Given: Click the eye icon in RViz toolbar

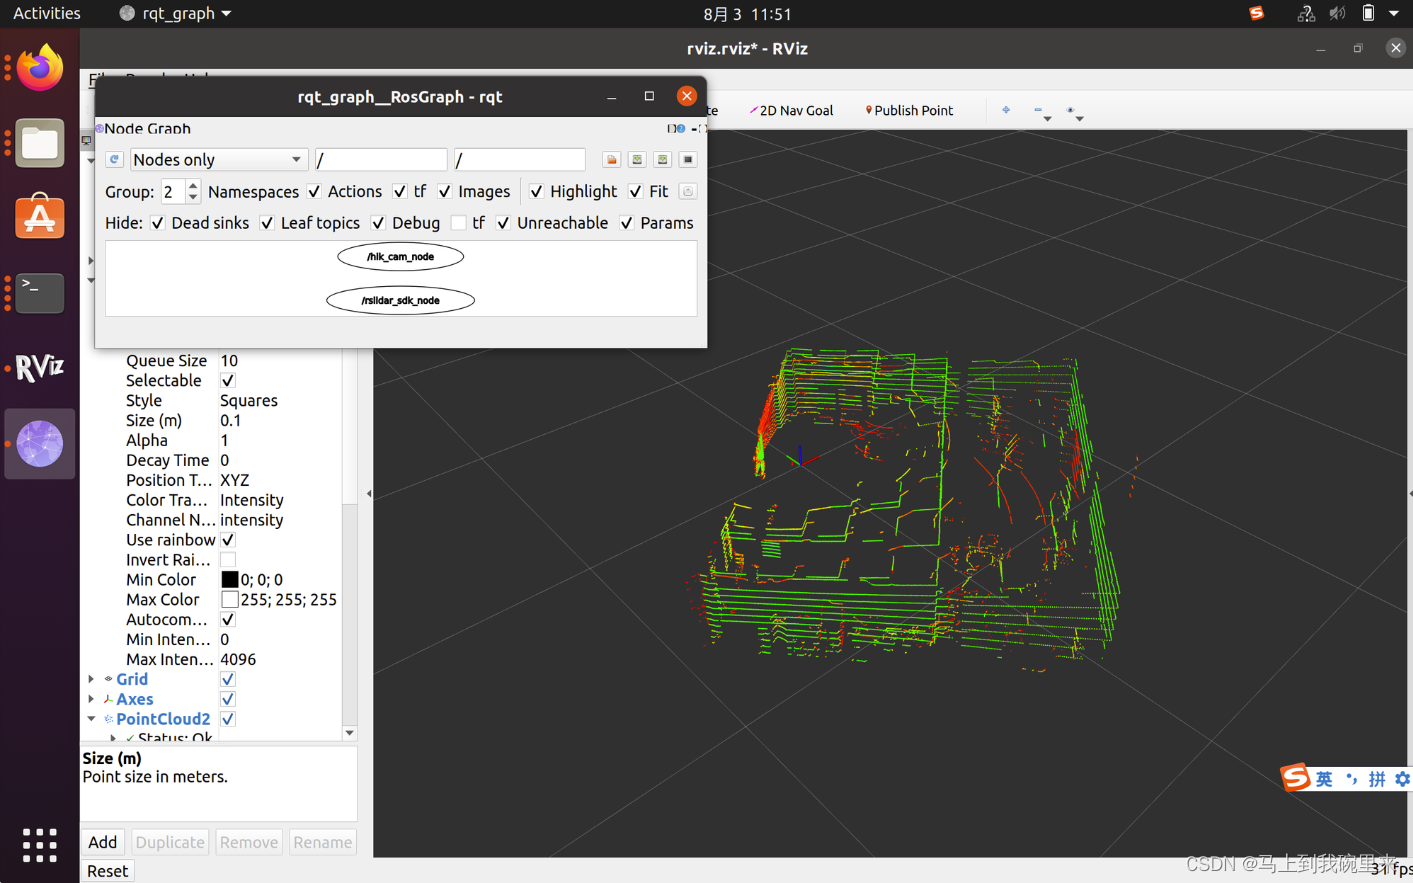Looking at the screenshot, I should pos(1070,110).
